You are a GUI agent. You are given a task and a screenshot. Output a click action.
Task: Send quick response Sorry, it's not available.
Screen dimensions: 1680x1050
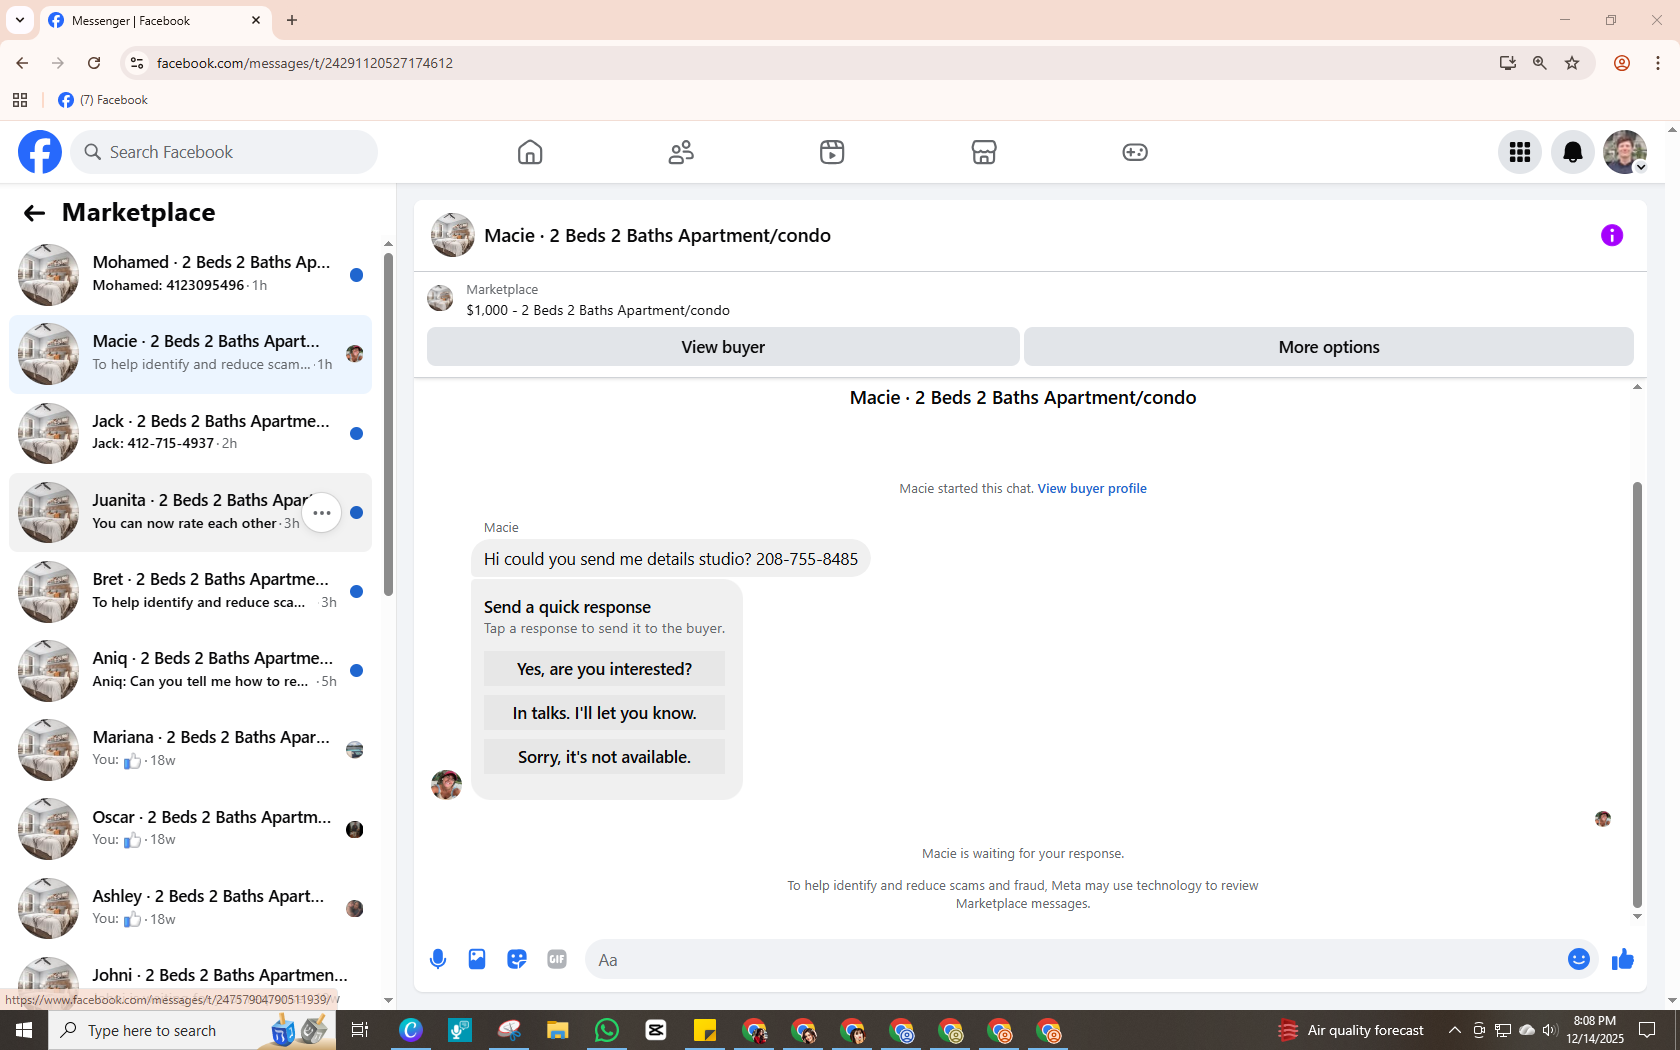604,757
